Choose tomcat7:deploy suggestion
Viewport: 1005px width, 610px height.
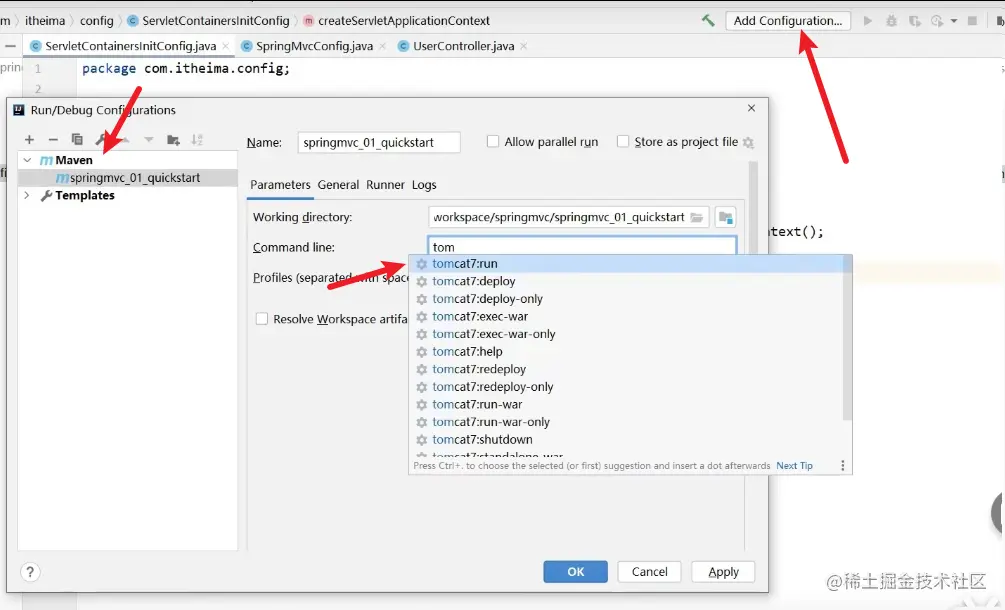tap(628, 281)
